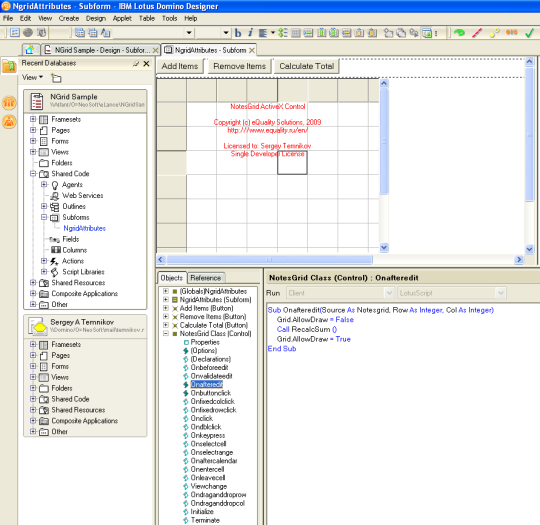Select the Onbeforeedit event
The width and height of the screenshot is (540, 525).
tap(209, 368)
